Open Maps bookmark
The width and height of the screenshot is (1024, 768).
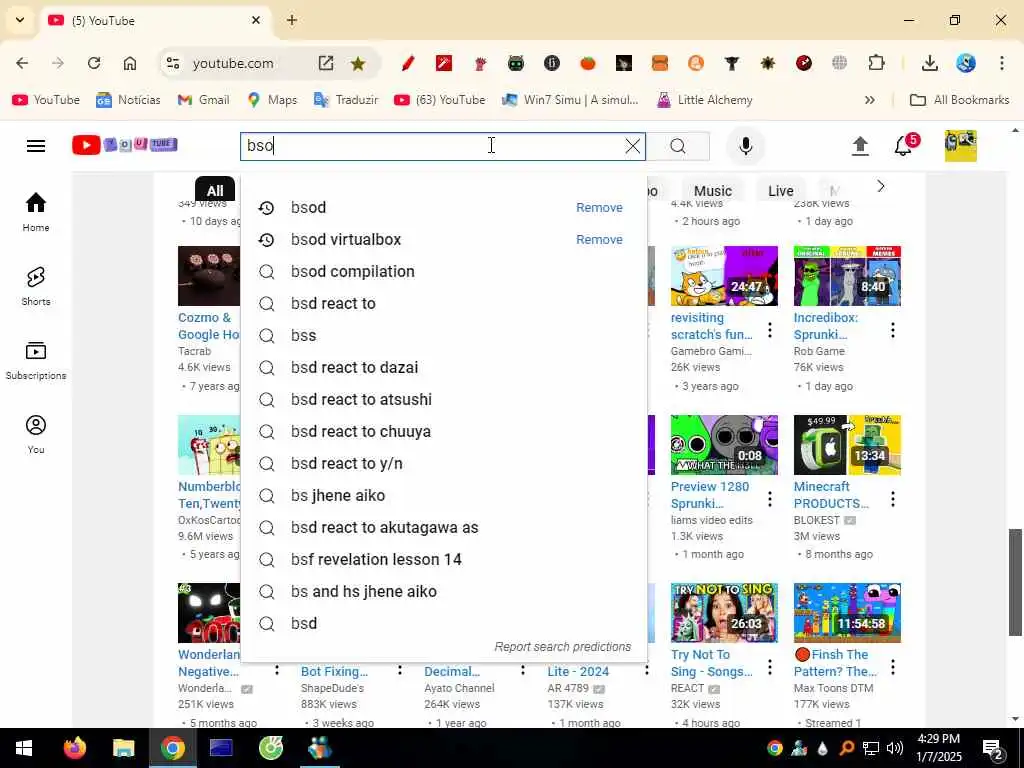click(x=272, y=100)
